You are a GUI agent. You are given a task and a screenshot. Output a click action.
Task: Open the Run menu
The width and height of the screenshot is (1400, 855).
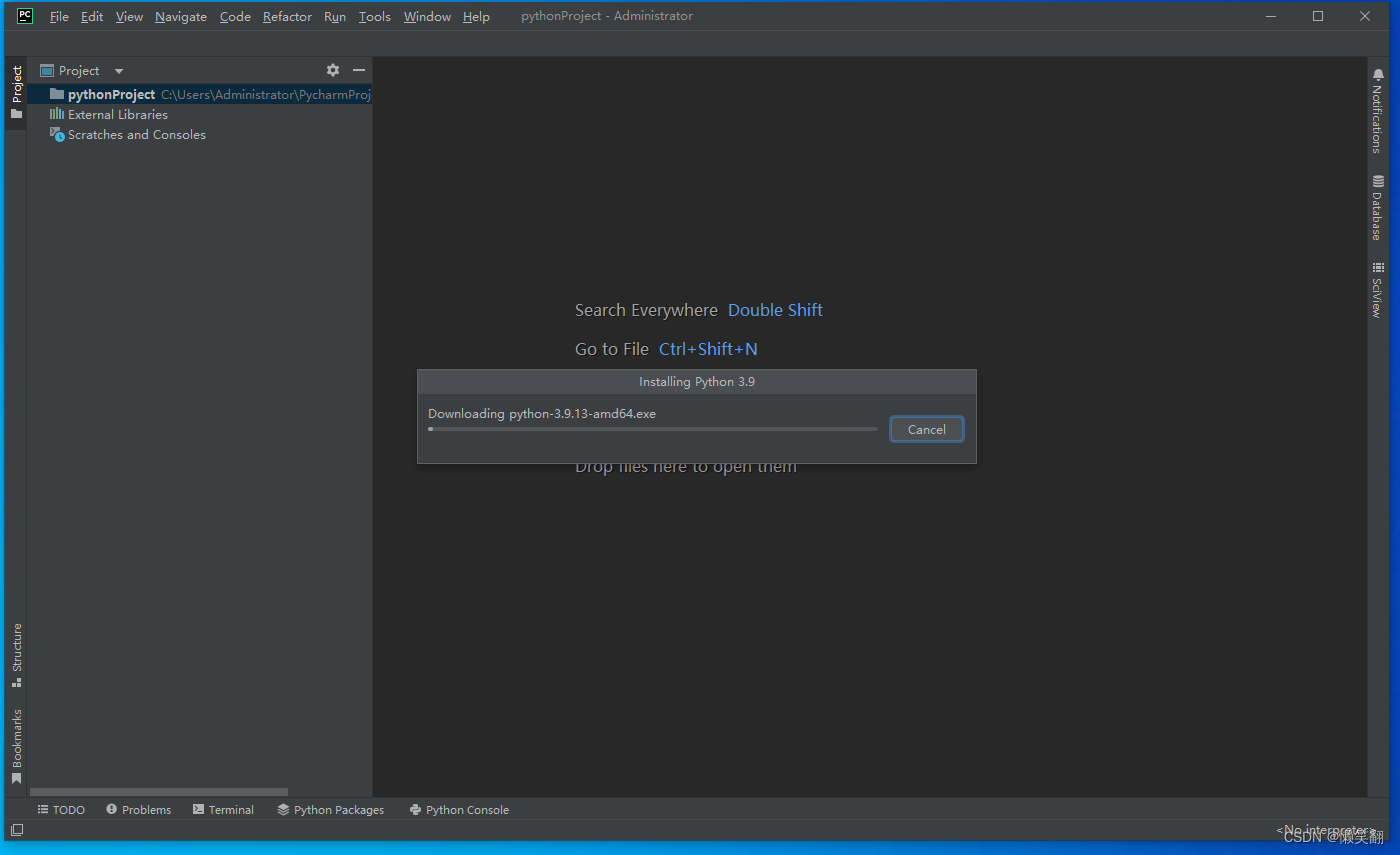(335, 16)
